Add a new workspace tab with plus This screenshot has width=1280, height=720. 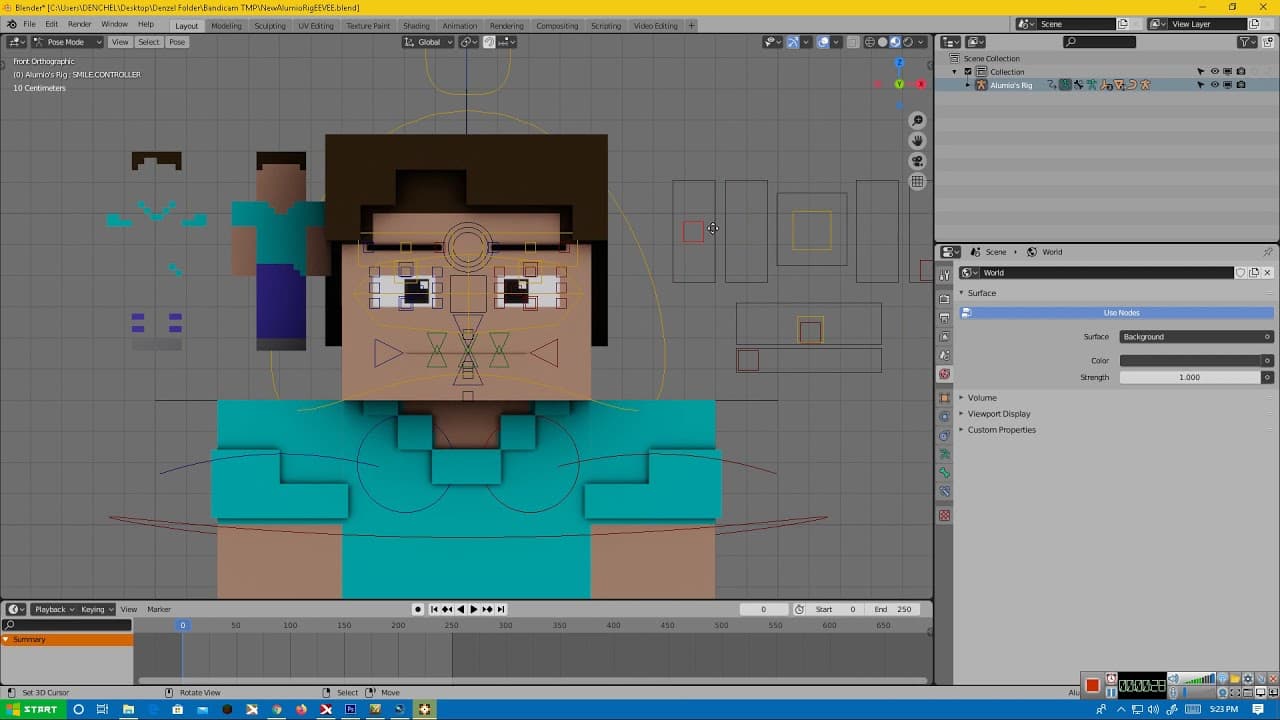click(x=691, y=25)
